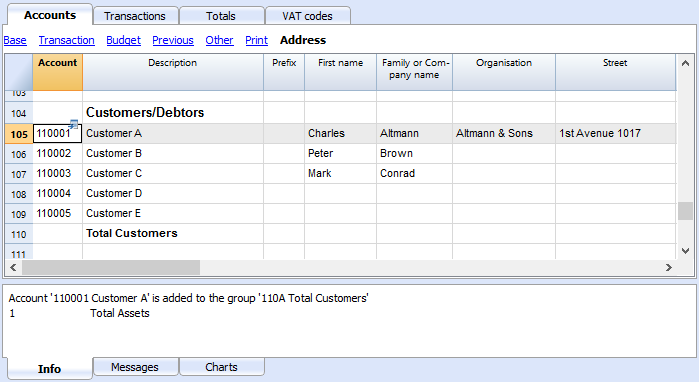Select the account cell 110005
The width and height of the screenshot is (699, 382).
(58, 214)
